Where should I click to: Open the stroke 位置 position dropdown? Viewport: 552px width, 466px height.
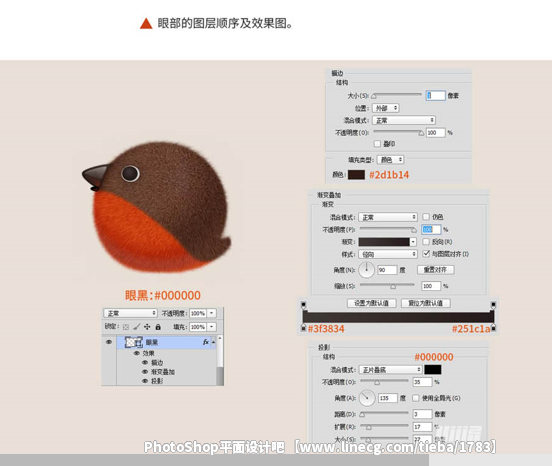(386, 108)
